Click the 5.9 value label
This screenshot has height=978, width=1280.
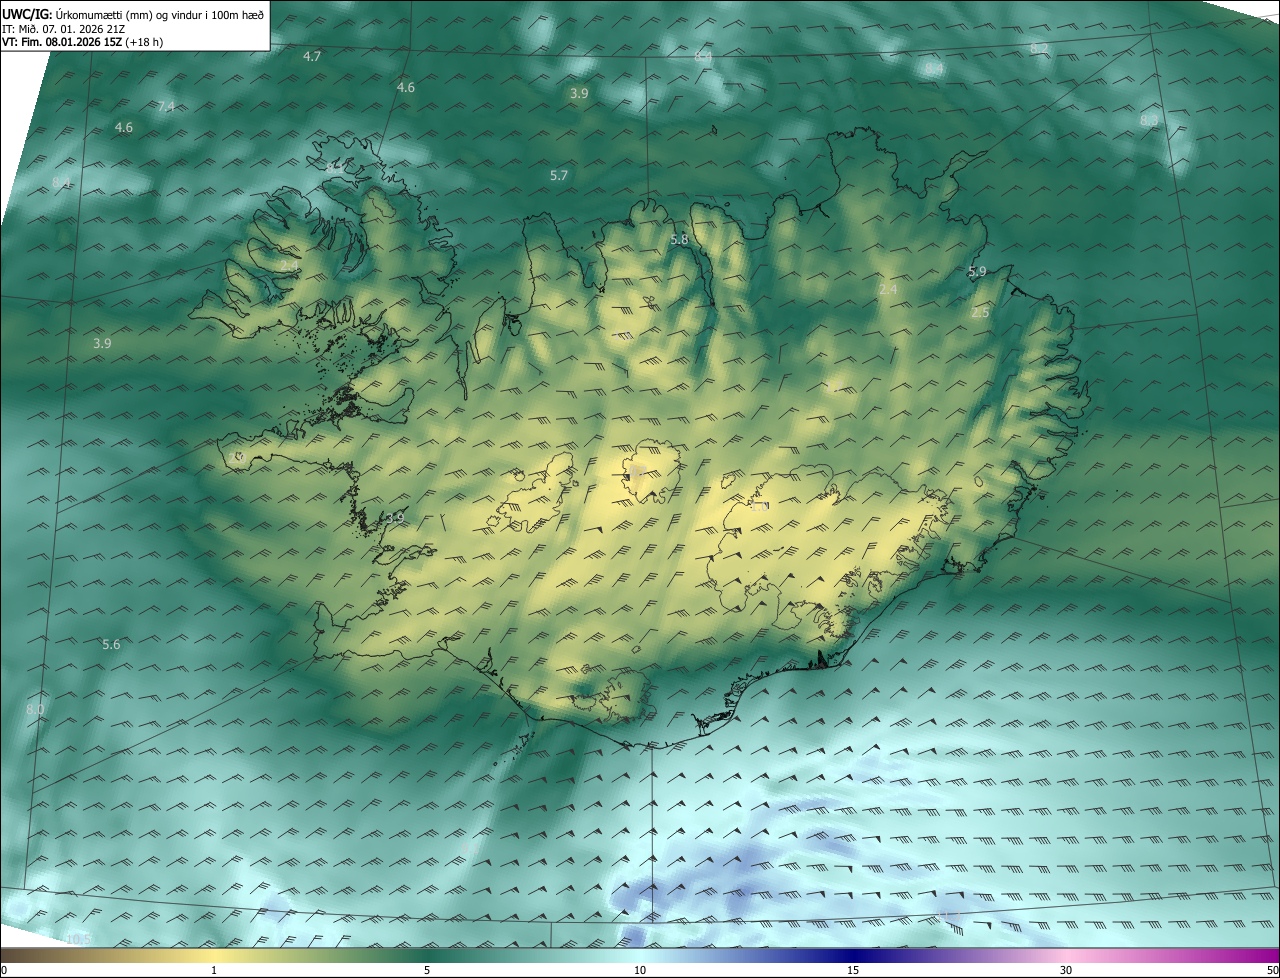pos(977,271)
